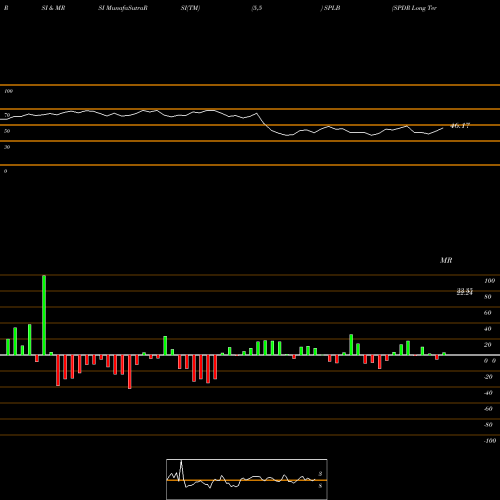Click the '100' label on RSI axis

8,91
